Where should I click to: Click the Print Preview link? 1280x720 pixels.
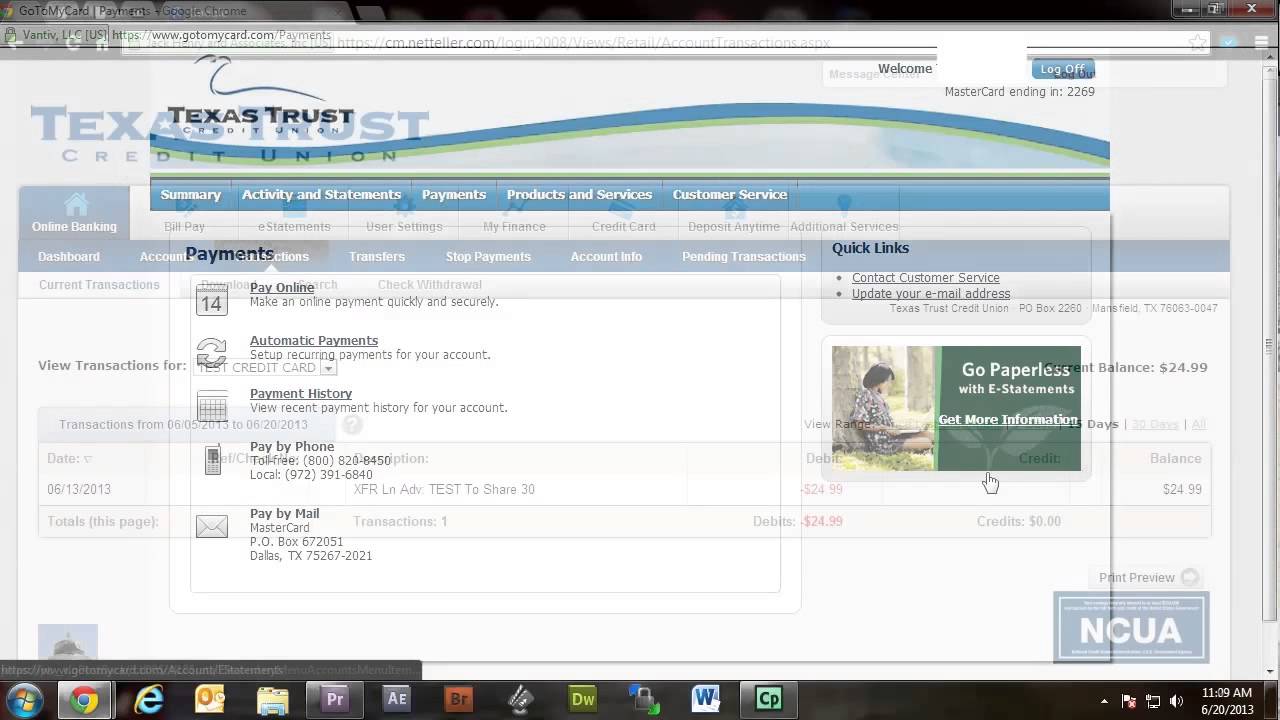pos(1137,578)
